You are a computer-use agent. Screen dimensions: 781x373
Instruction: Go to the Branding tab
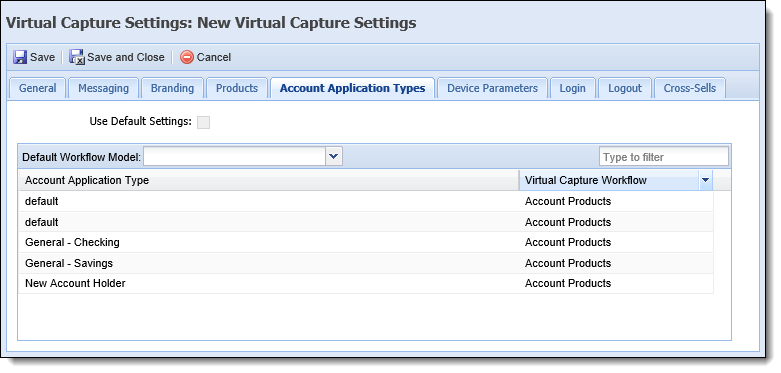tap(172, 89)
